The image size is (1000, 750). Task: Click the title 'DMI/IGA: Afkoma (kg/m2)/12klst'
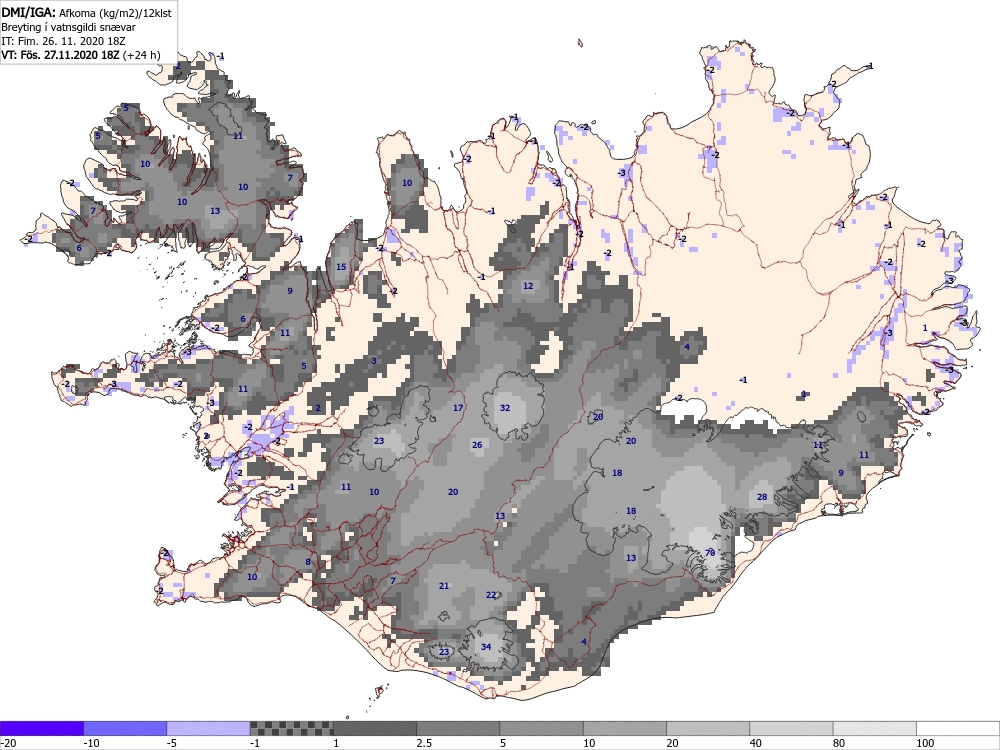(86, 12)
